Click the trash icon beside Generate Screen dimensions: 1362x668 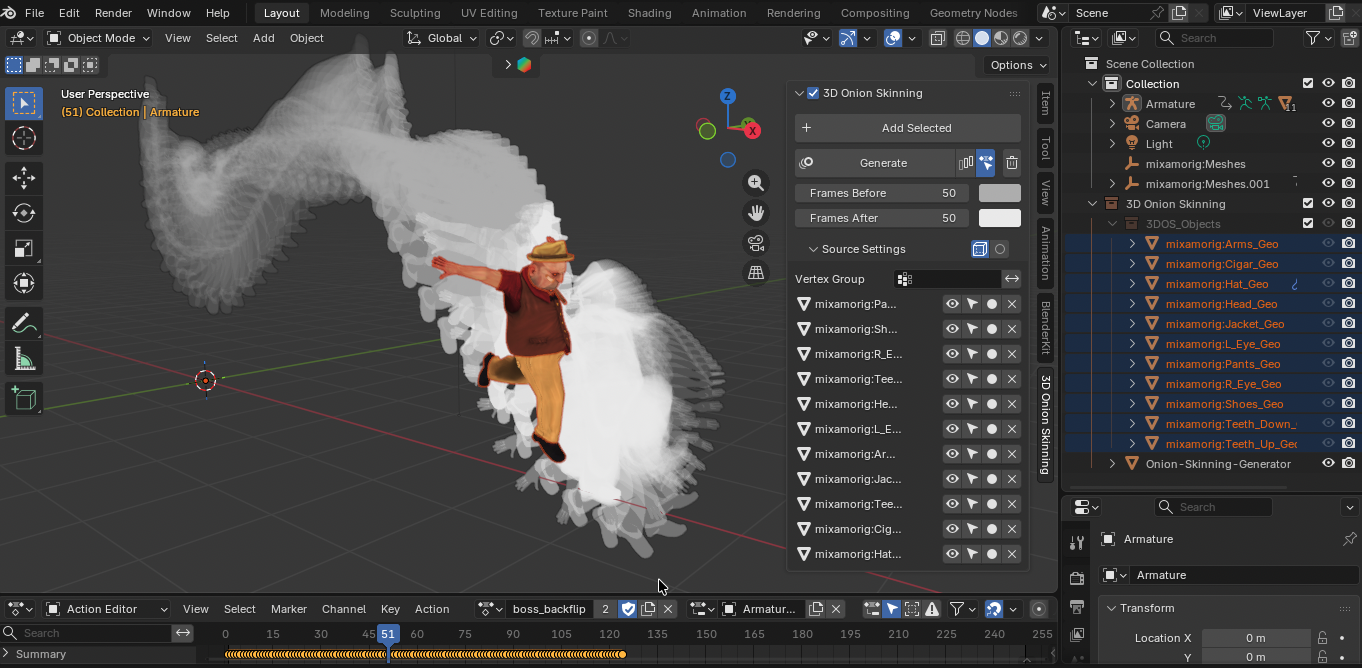[1012, 163]
